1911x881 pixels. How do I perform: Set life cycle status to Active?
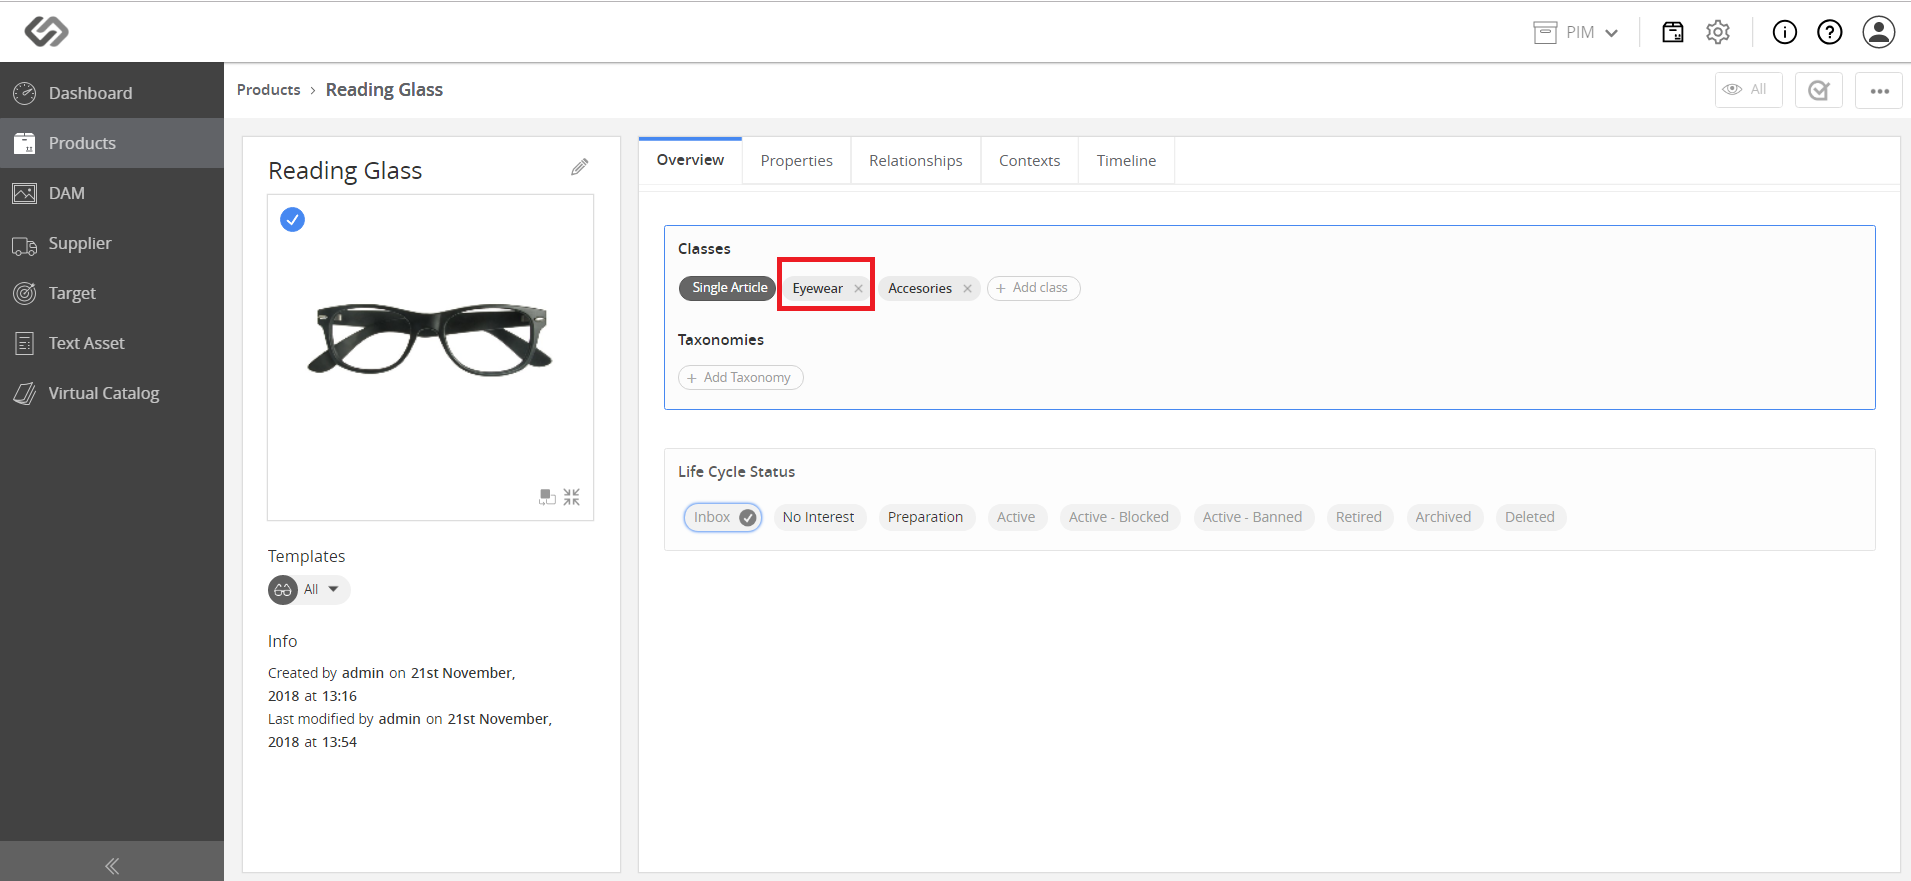point(1016,517)
